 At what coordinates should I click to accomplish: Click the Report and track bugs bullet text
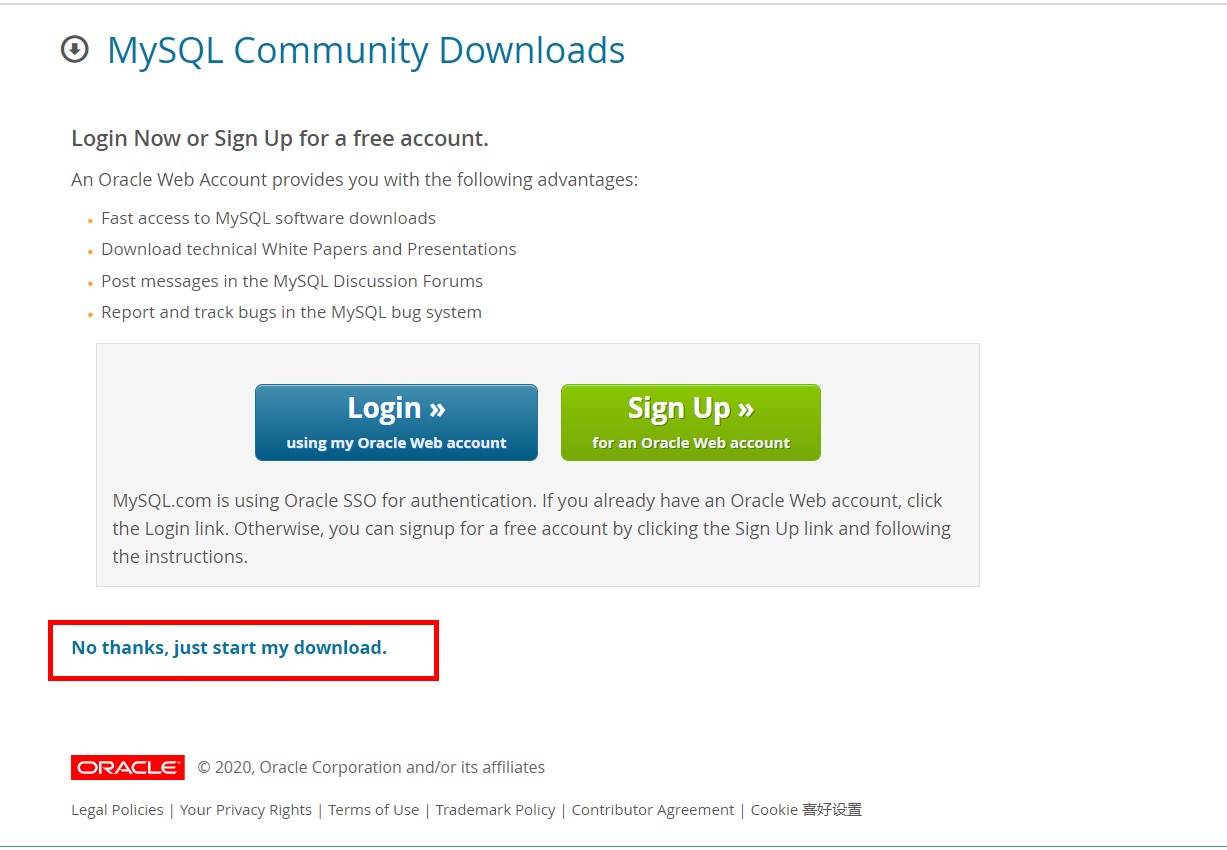coord(291,312)
